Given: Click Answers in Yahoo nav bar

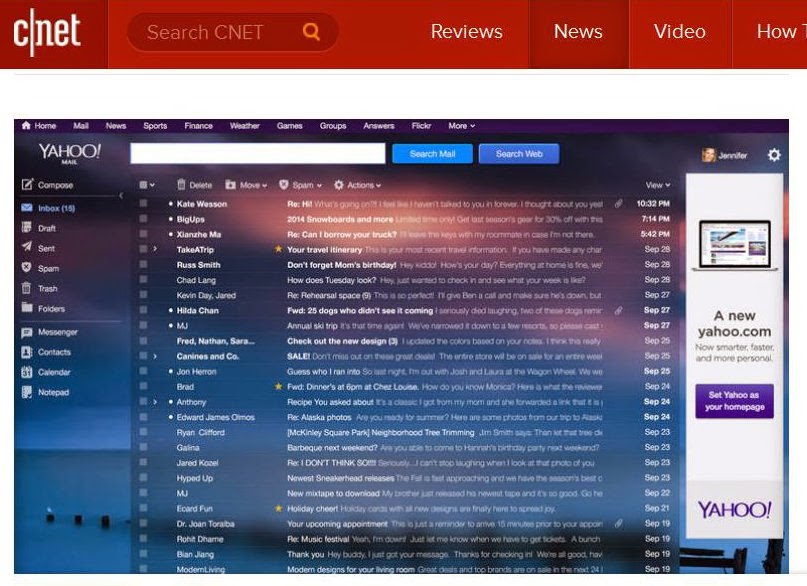Looking at the screenshot, I should tap(378, 126).
